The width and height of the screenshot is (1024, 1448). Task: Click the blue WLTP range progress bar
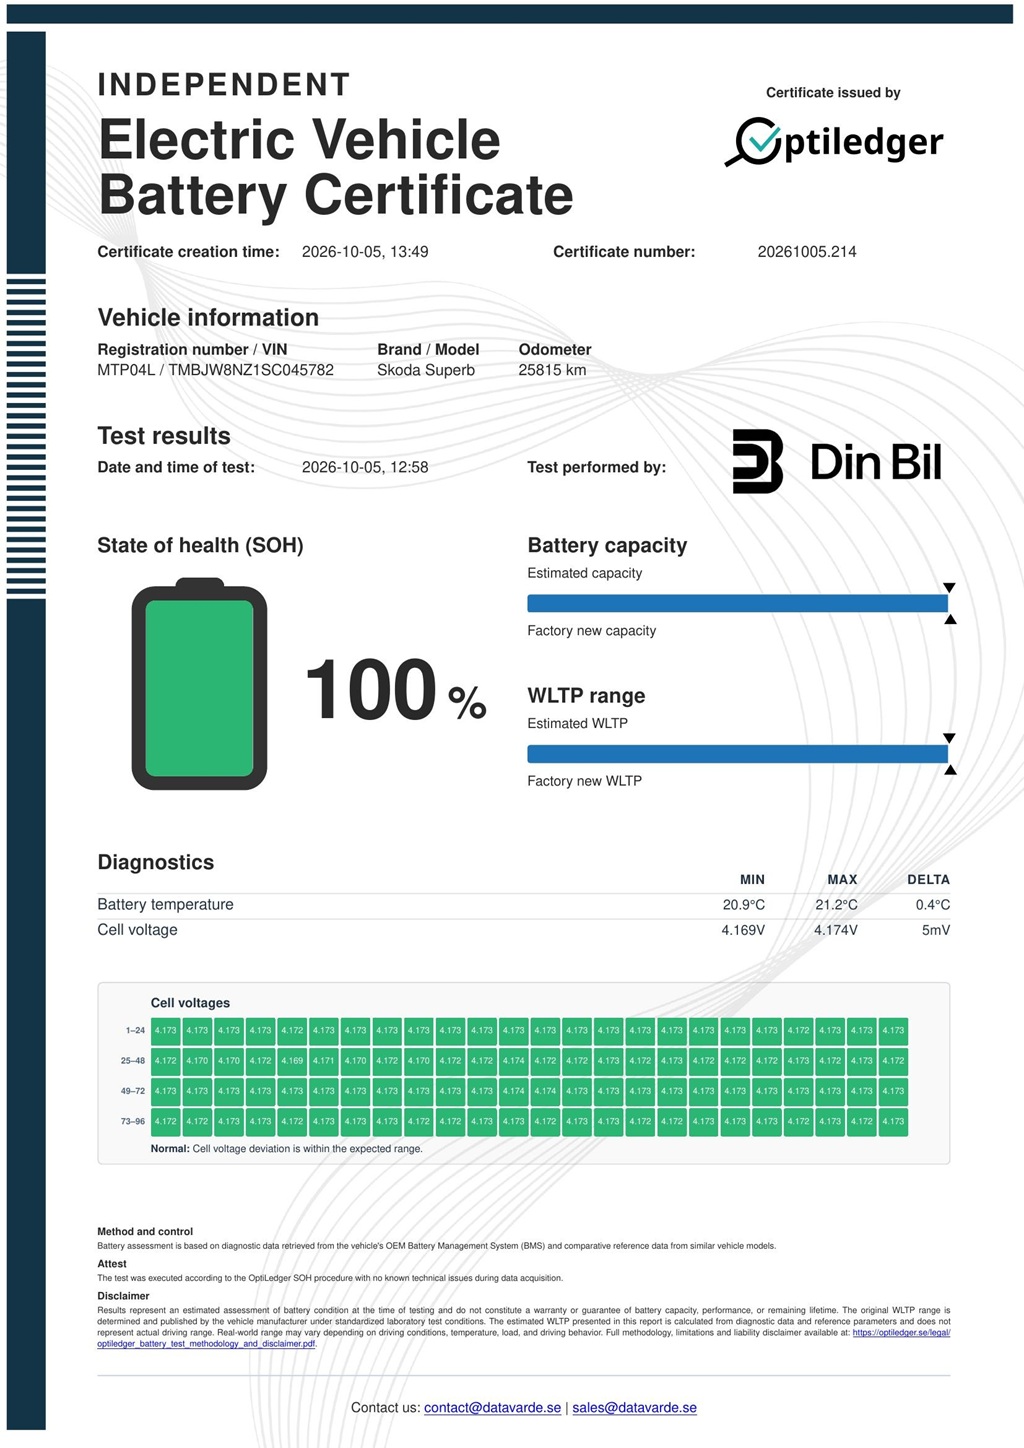(737, 753)
